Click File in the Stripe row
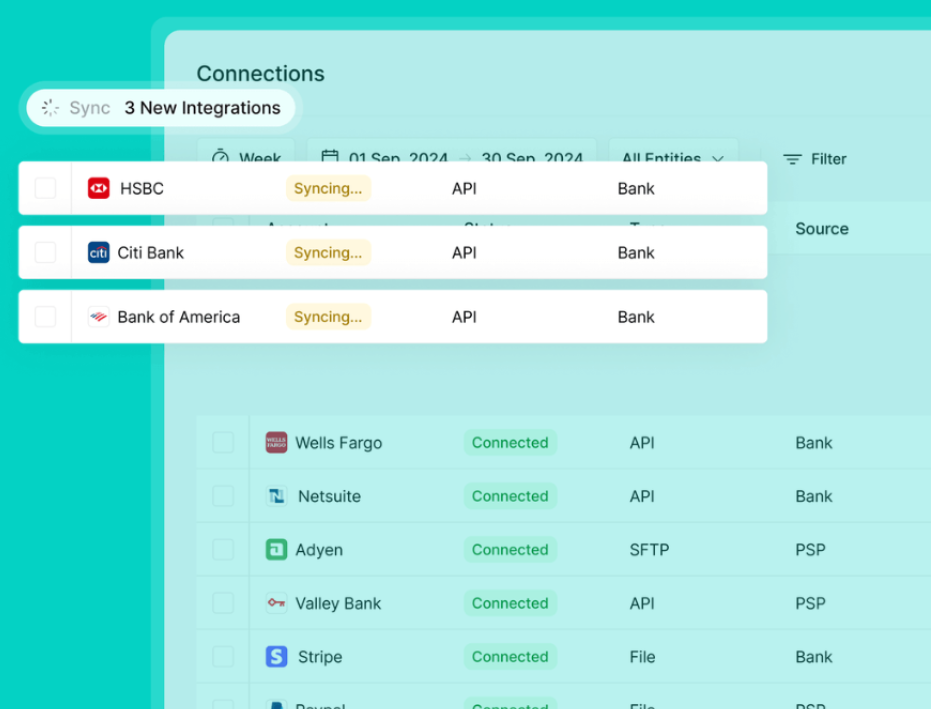The width and height of the screenshot is (931, 709). click(642, 656)
